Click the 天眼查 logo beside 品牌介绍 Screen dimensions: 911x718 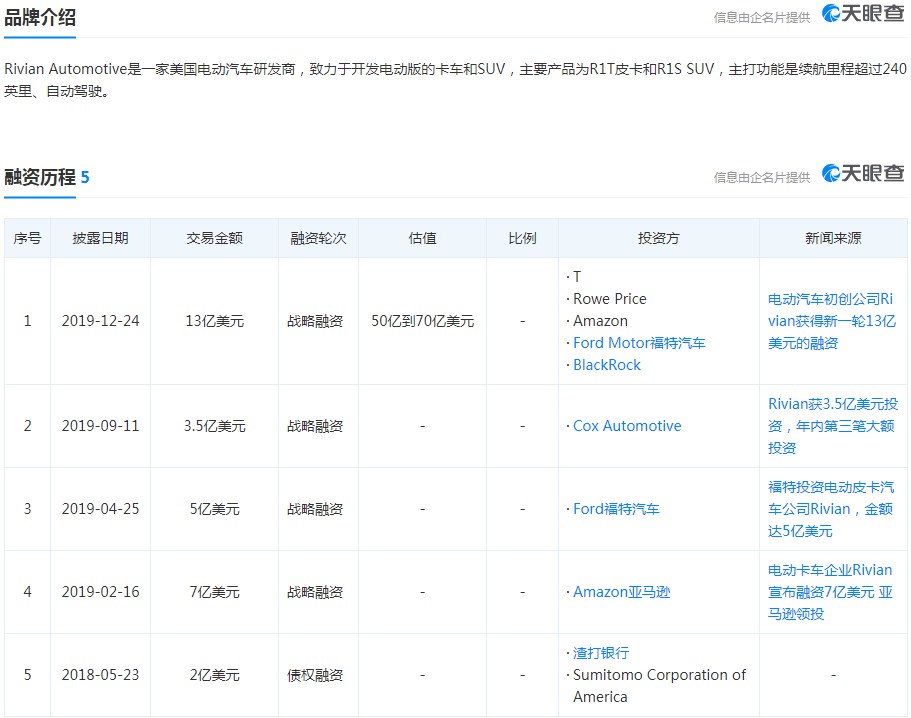click(x=863, y=14)
